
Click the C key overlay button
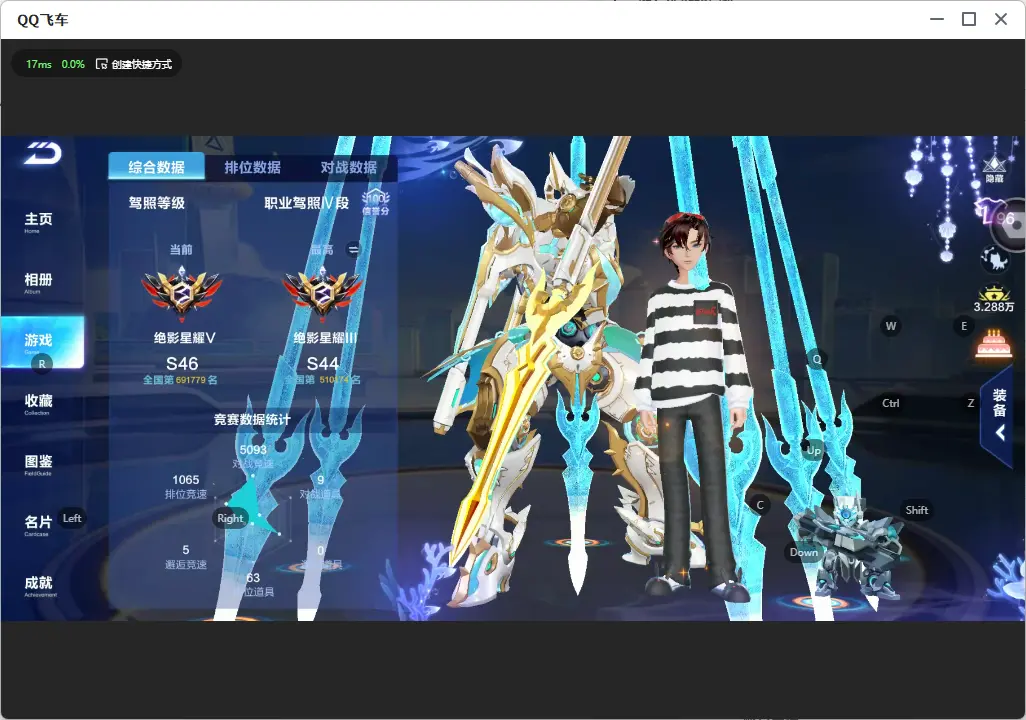click(x=760, y=505)
